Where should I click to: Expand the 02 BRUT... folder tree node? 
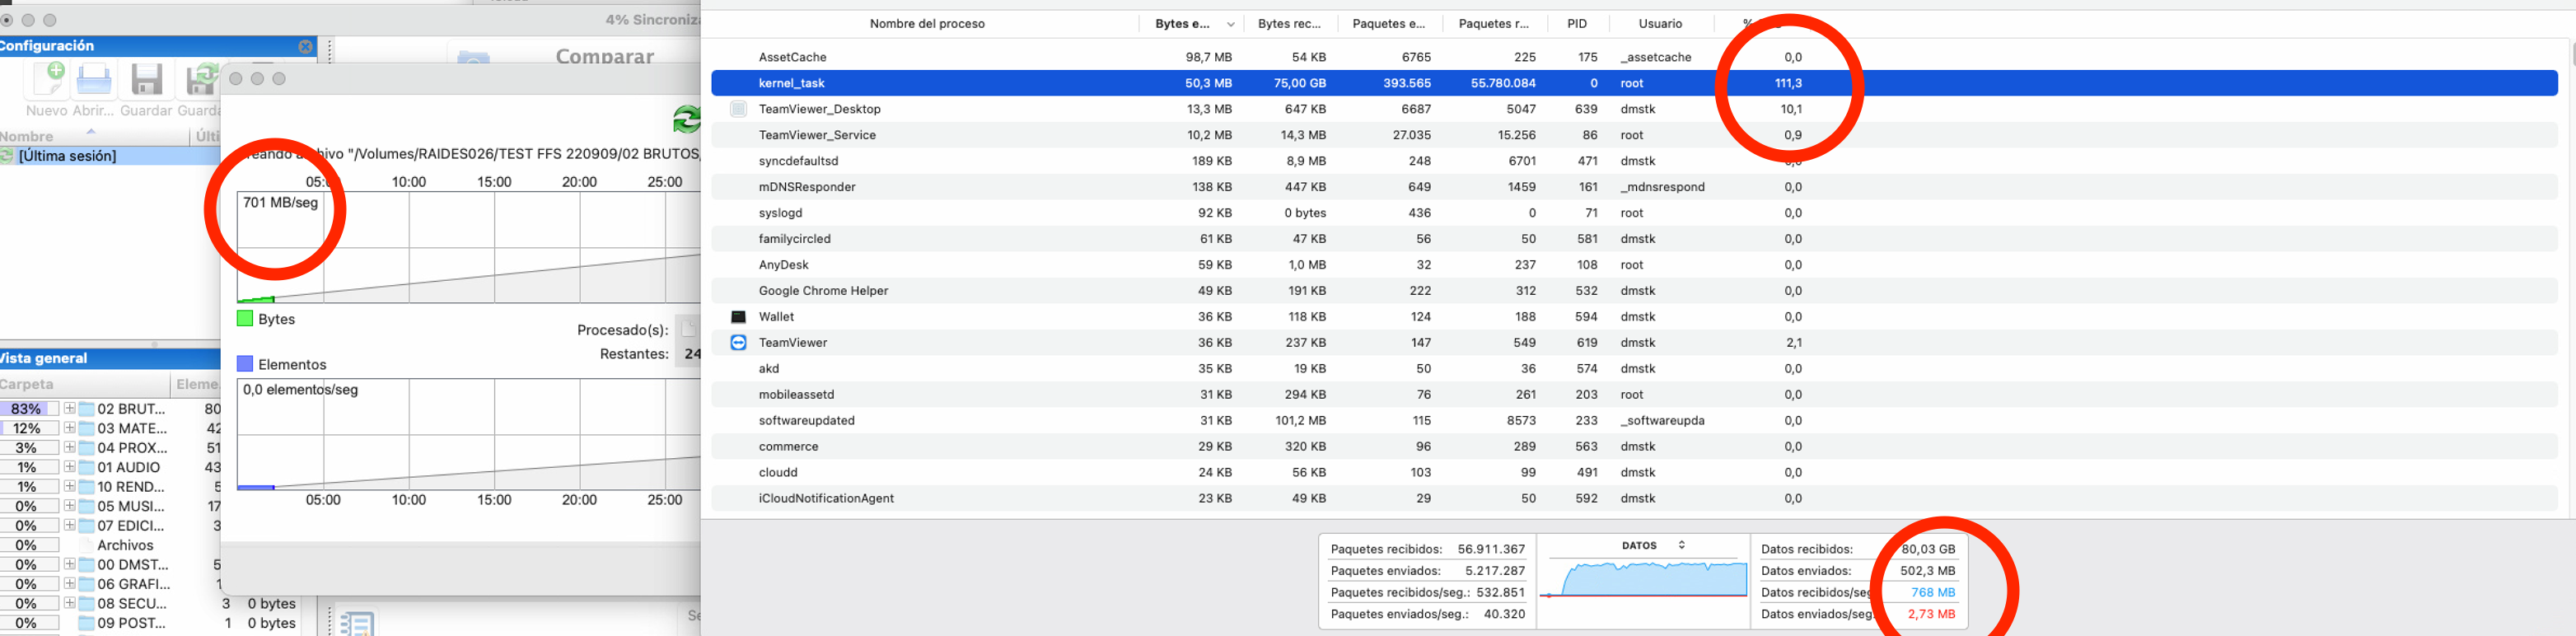pos(70,408)
